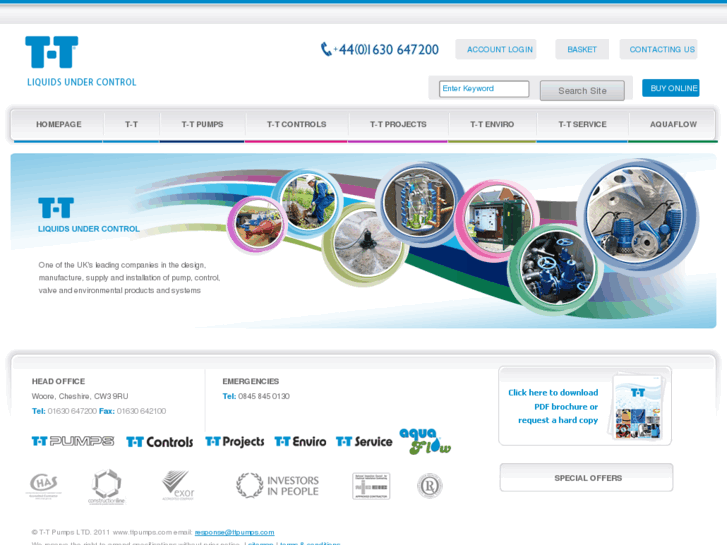Screen dimensions: 727x545
Task: Click the worker in hi-vis circle image
Action: pos(308,201)
